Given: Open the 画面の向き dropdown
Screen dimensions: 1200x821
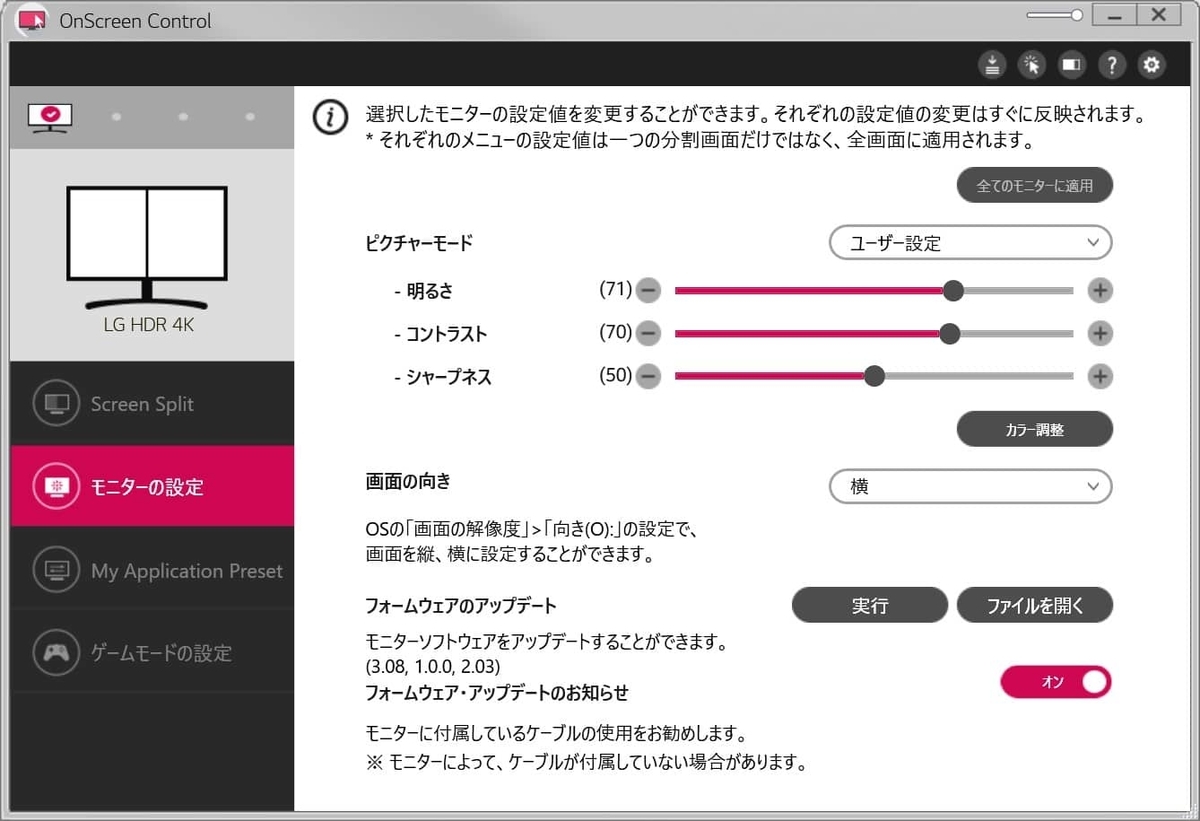Looking at the screenshot, I should point(971,486).
